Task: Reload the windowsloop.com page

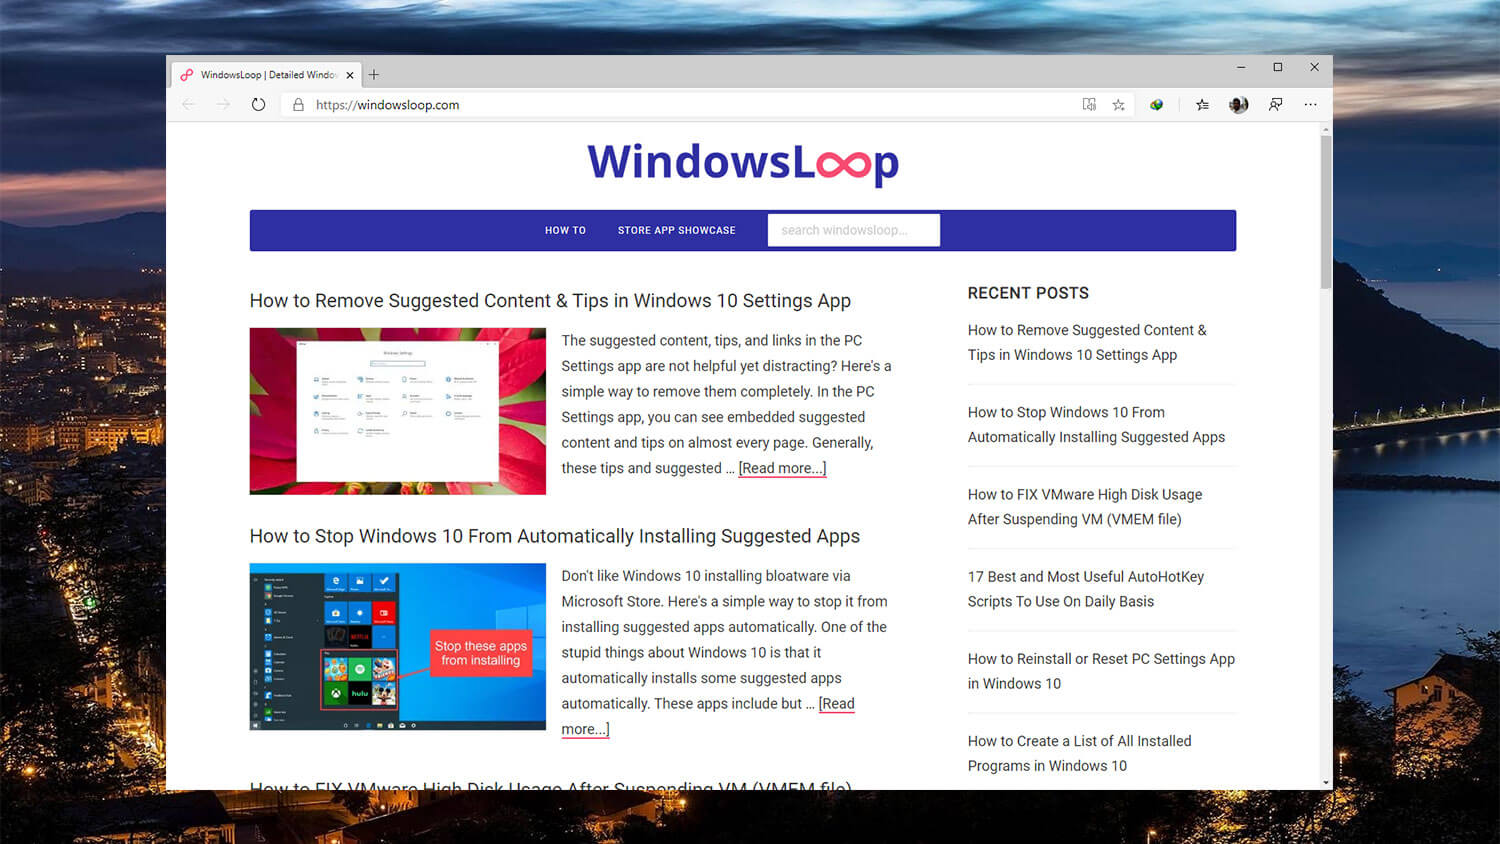Action: [x=259, y=104]
